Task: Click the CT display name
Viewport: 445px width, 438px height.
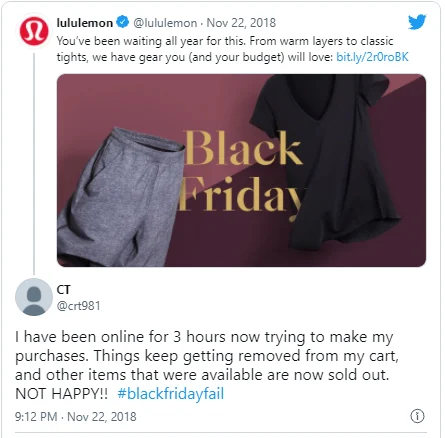Action: [x=63, y=289]
